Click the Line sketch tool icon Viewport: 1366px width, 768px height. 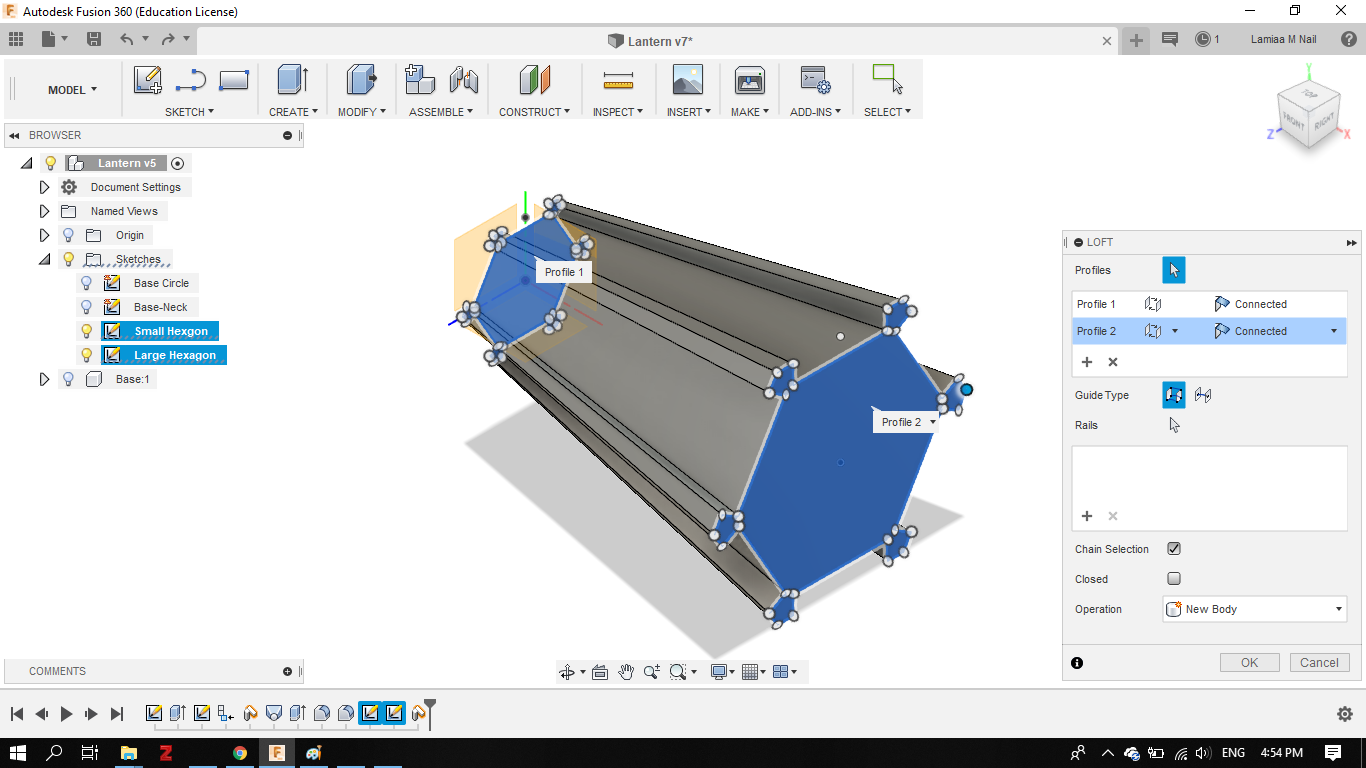pyautogui.click(x=191, y=80)
